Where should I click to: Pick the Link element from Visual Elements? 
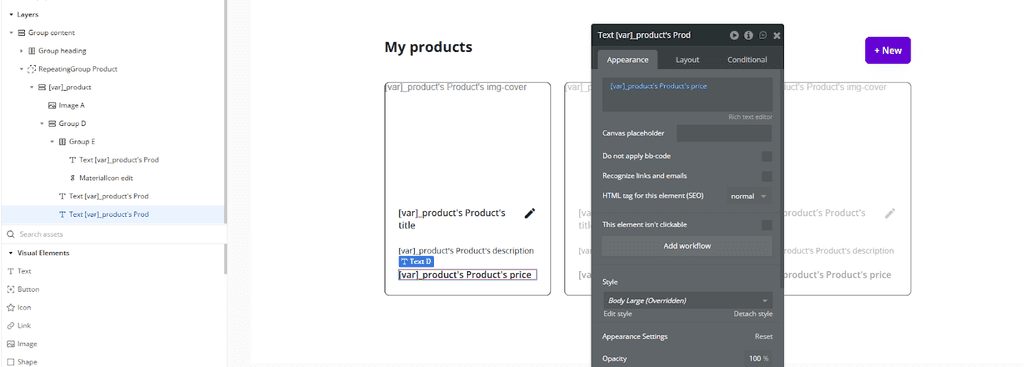18,326
